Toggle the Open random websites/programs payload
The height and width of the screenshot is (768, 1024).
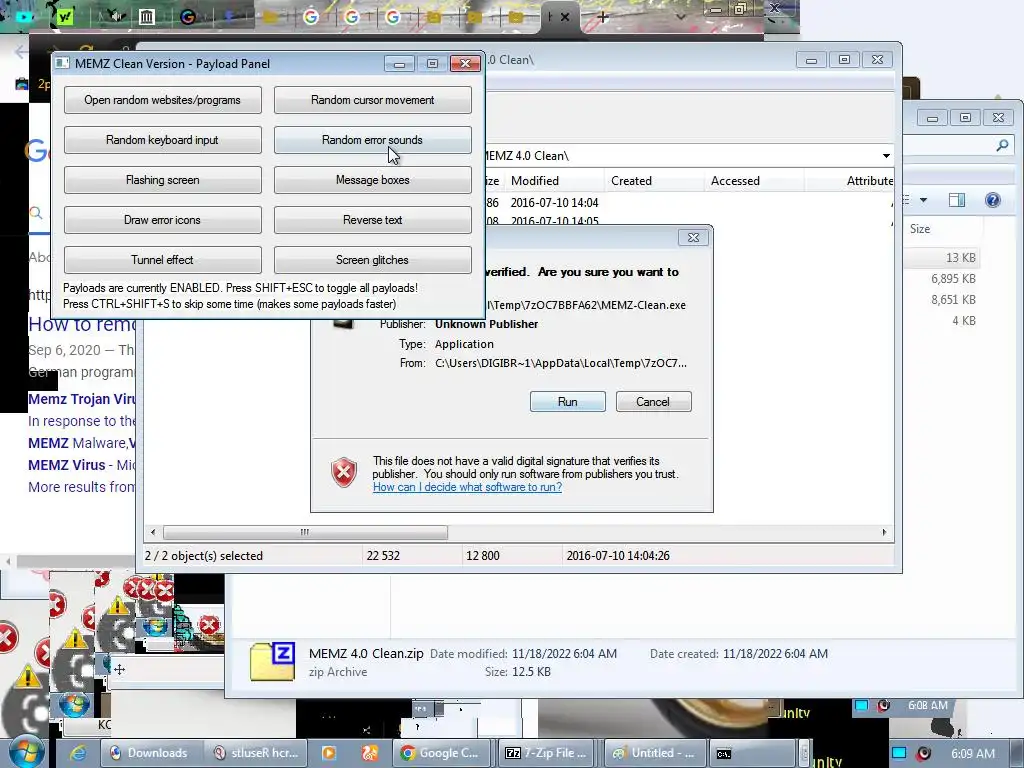(163, 100)
